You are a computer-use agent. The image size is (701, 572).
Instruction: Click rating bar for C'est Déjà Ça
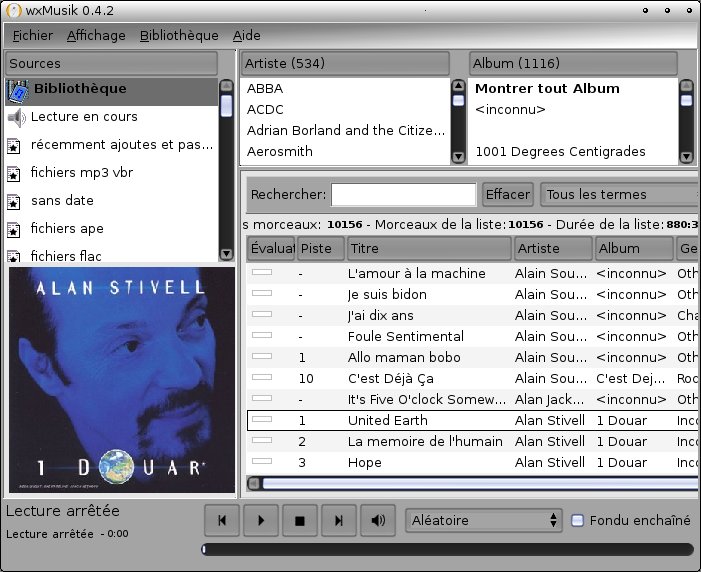tap(262, 377)
